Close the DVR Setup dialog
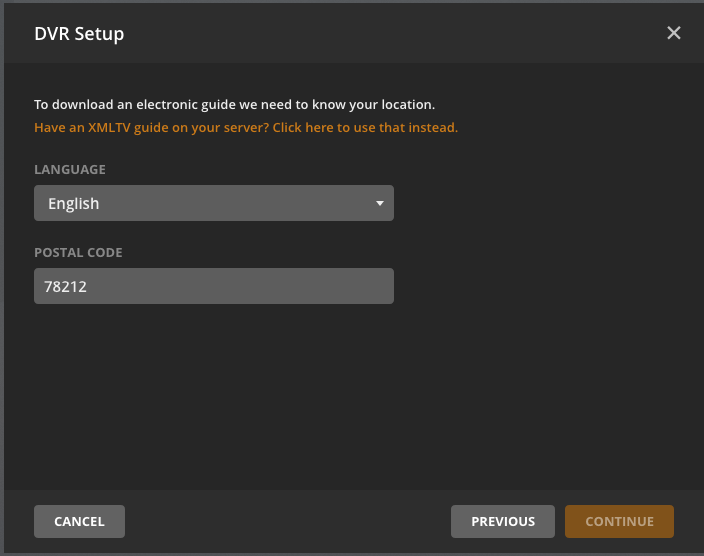 point(674,33)
